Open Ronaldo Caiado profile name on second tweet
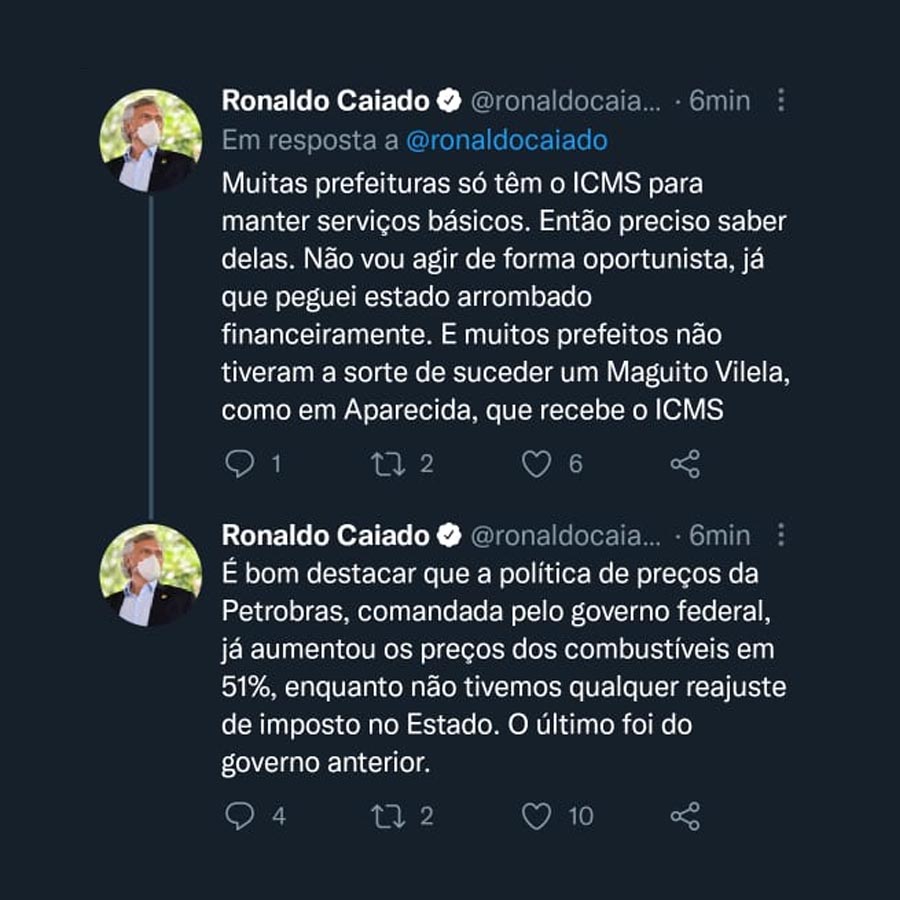The width and height of the screenshot is (900, 900). click(x=326, y=535)
